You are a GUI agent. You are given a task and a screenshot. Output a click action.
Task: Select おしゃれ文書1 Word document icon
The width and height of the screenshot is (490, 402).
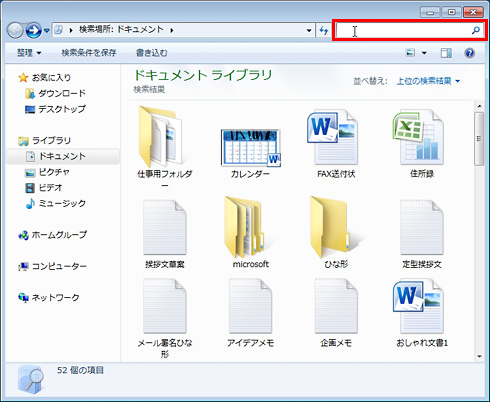pos(418,307)
